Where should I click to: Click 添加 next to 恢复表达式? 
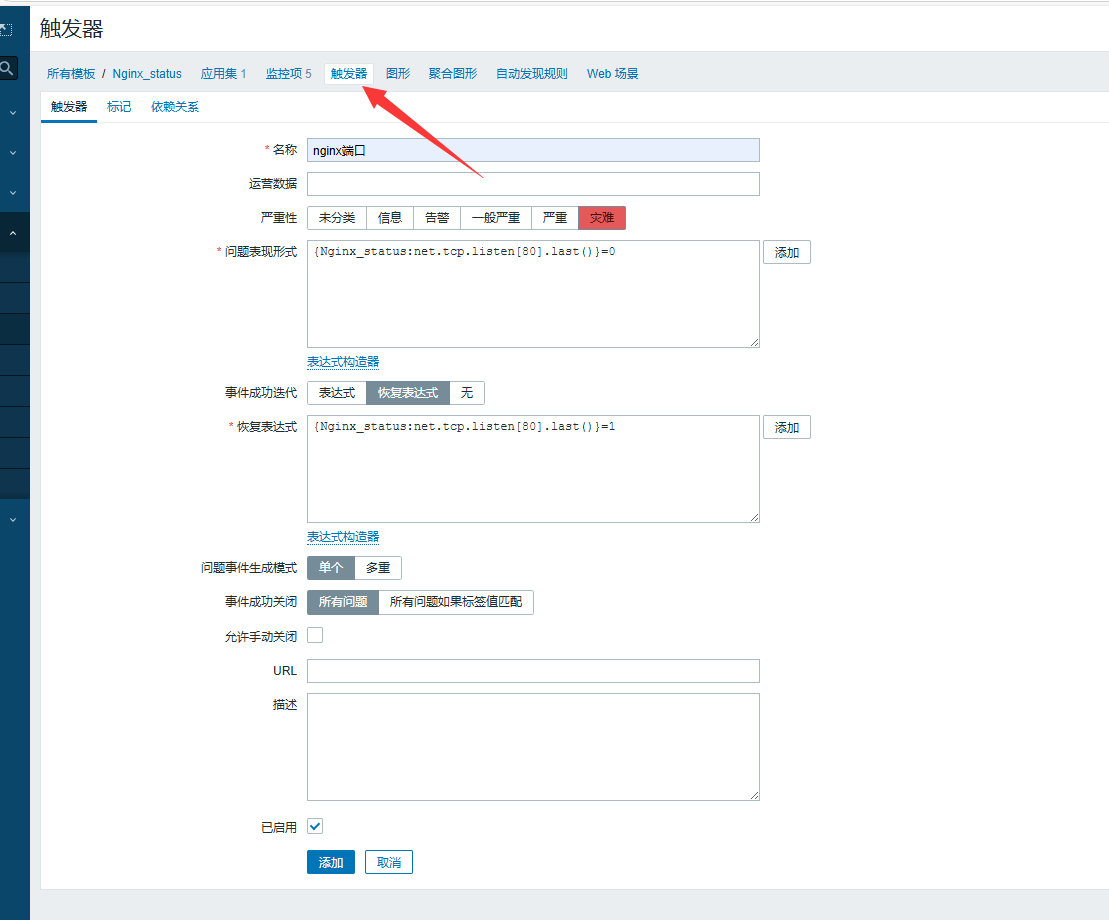coord(786,427)
